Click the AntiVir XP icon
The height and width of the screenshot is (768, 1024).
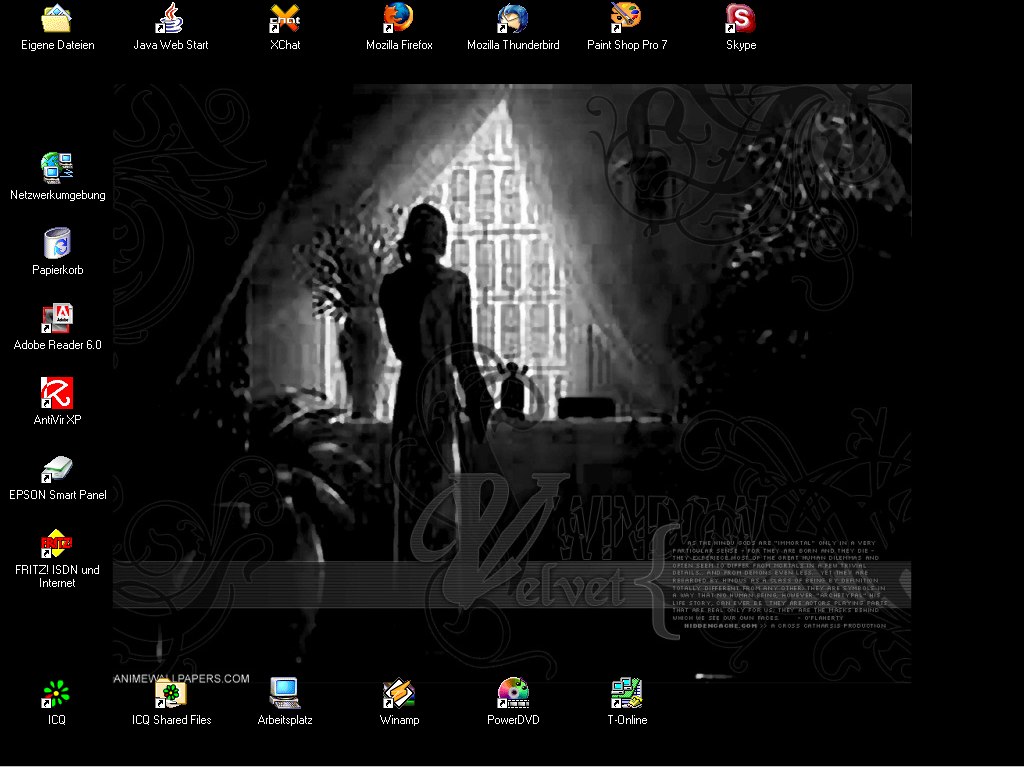57,394
